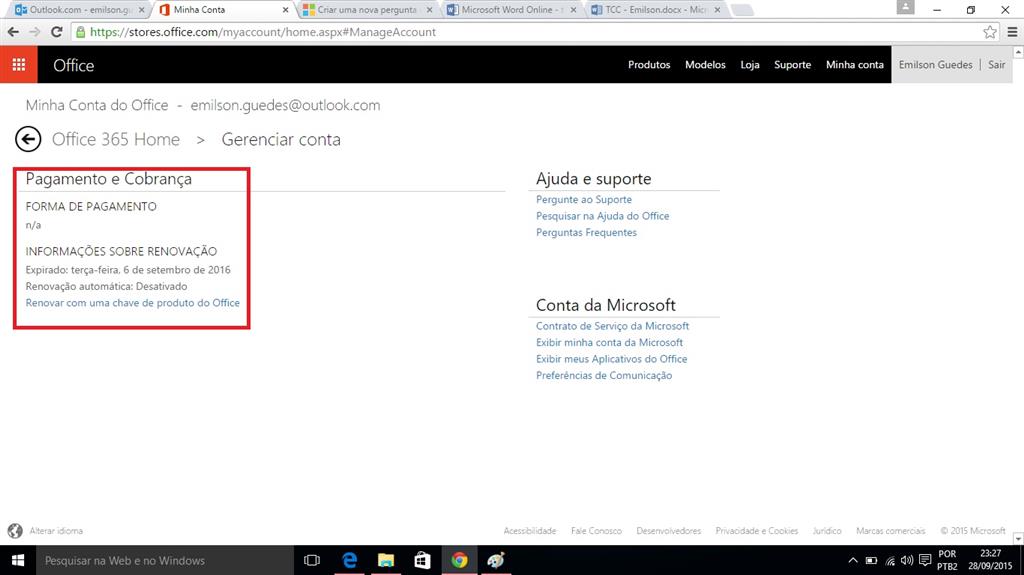Open the Office app launcher grid
This screenshot has width=1024, height=575.
coord(18,64)
